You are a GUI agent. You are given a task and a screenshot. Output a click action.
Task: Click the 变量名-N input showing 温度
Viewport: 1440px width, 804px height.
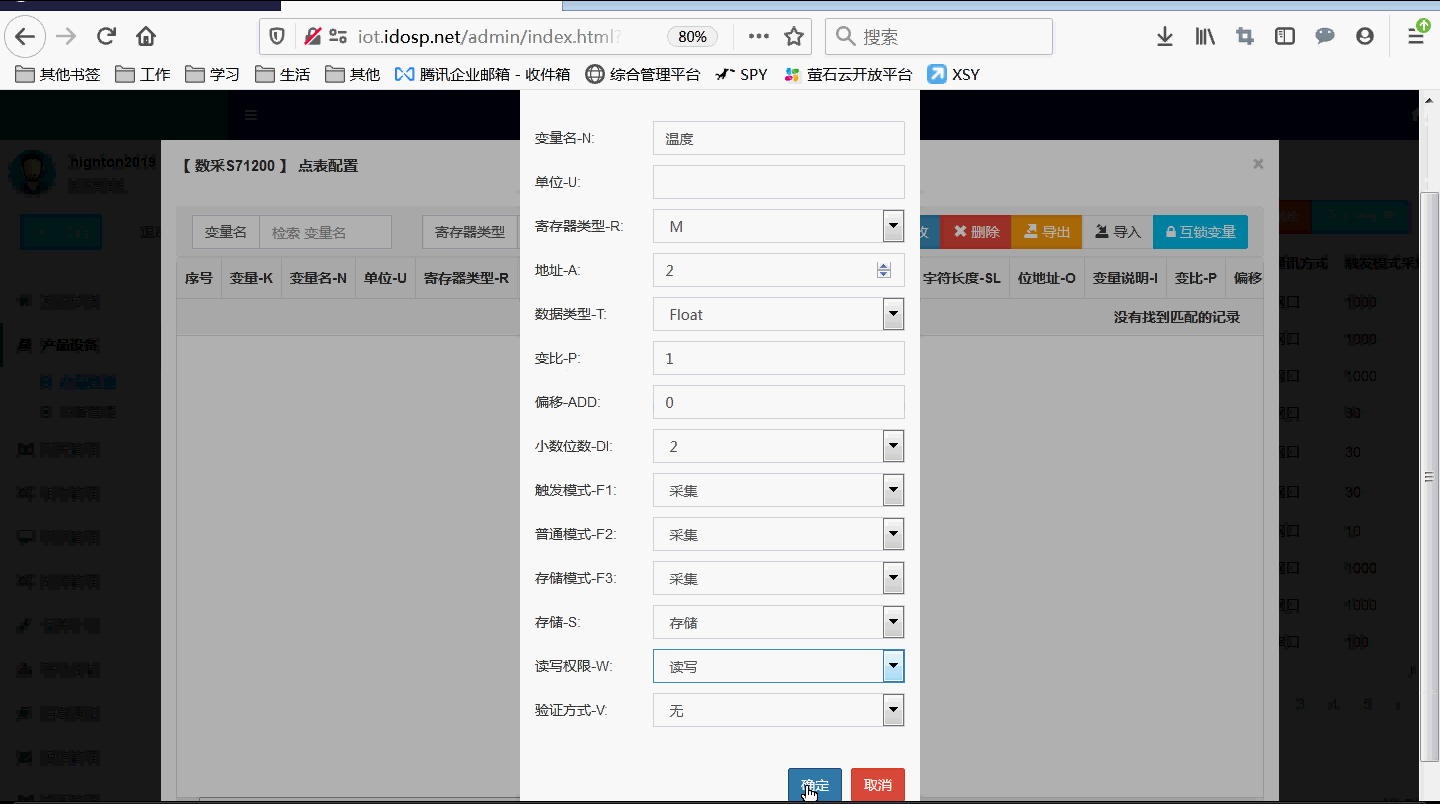[778, 138]
